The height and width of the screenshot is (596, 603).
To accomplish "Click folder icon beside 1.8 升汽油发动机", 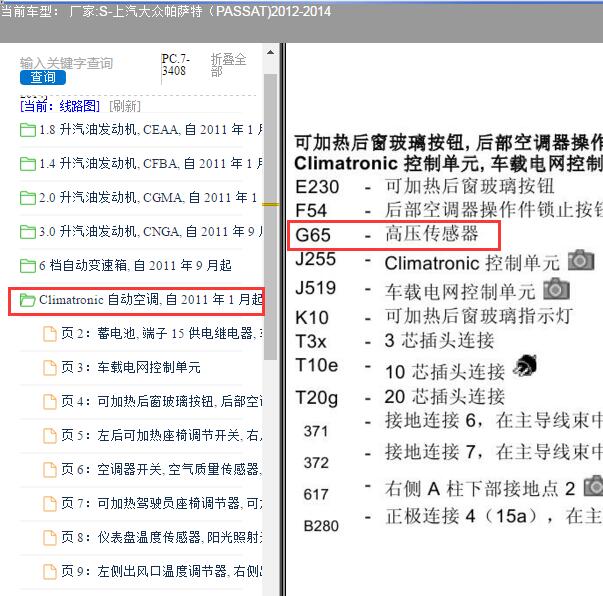I will click(28, 130).
